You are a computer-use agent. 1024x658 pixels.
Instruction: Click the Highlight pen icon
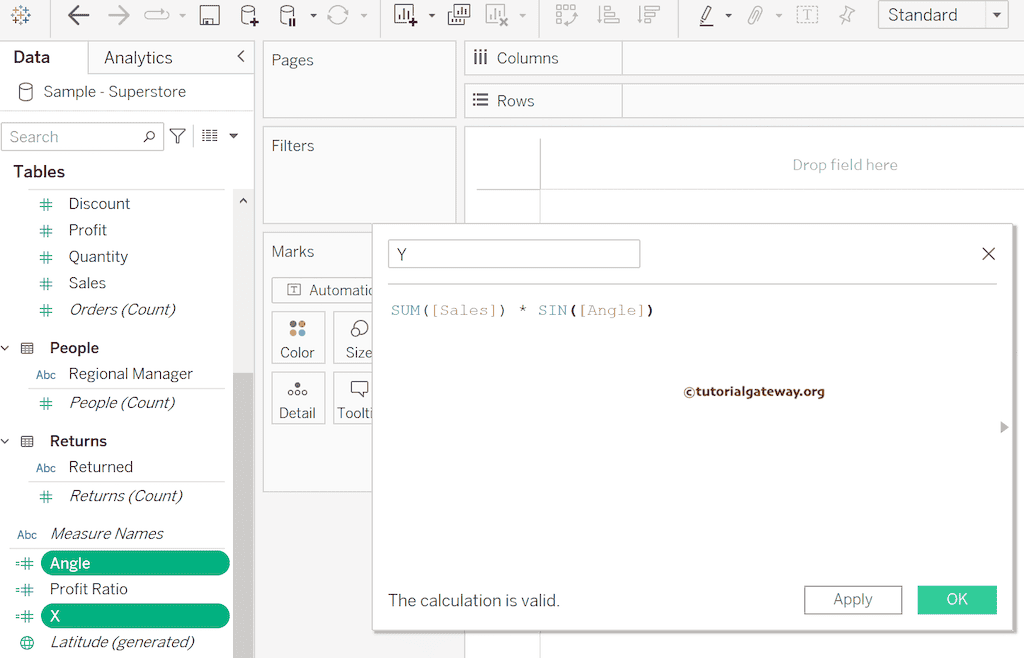coord(706,15)
